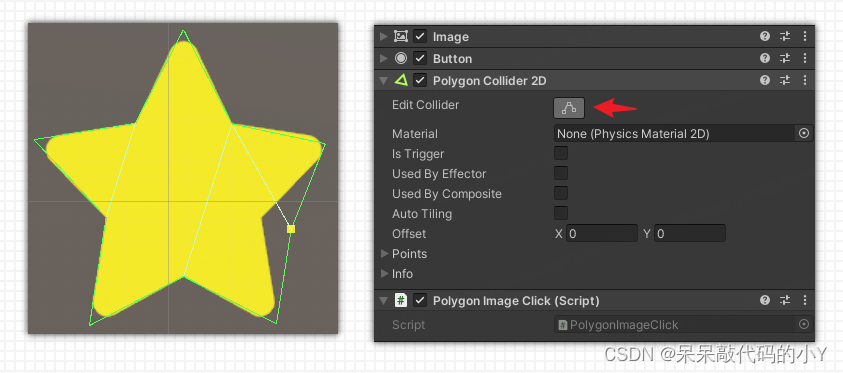Click the Auto Tiling label
The width and height of the screenshot is (843, 373).
pos(422,214)
